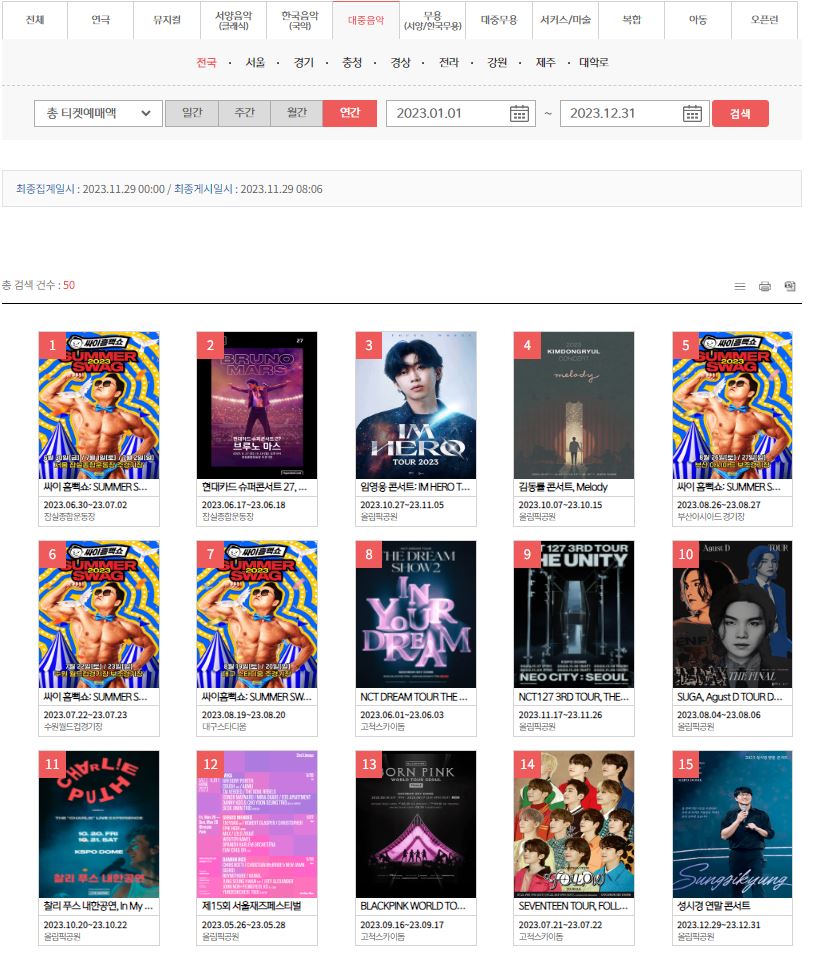Image resolution: width=822 pixels, height=953 pixels.
Task: Switch to list view with the lines icon
Action: (740, 286)
